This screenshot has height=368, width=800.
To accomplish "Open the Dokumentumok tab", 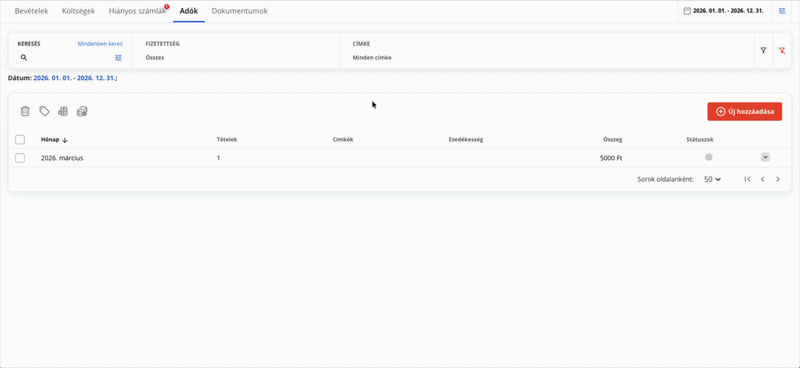I will 239,11.
